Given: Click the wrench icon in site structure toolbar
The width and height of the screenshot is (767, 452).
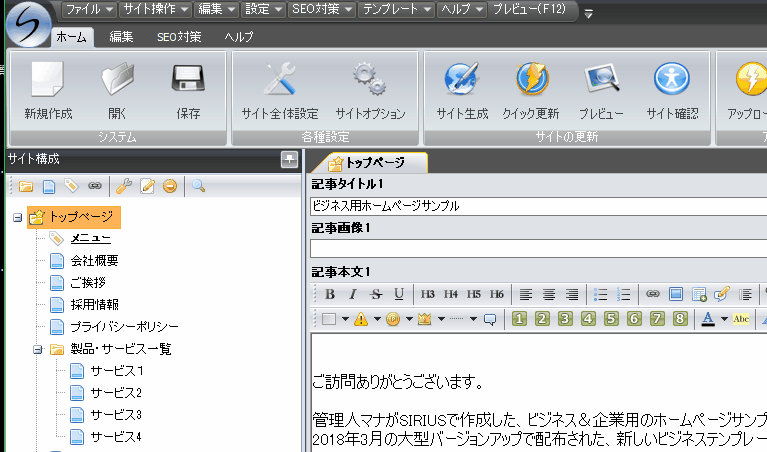Looking at the screenshot, I should click(124, 186).
